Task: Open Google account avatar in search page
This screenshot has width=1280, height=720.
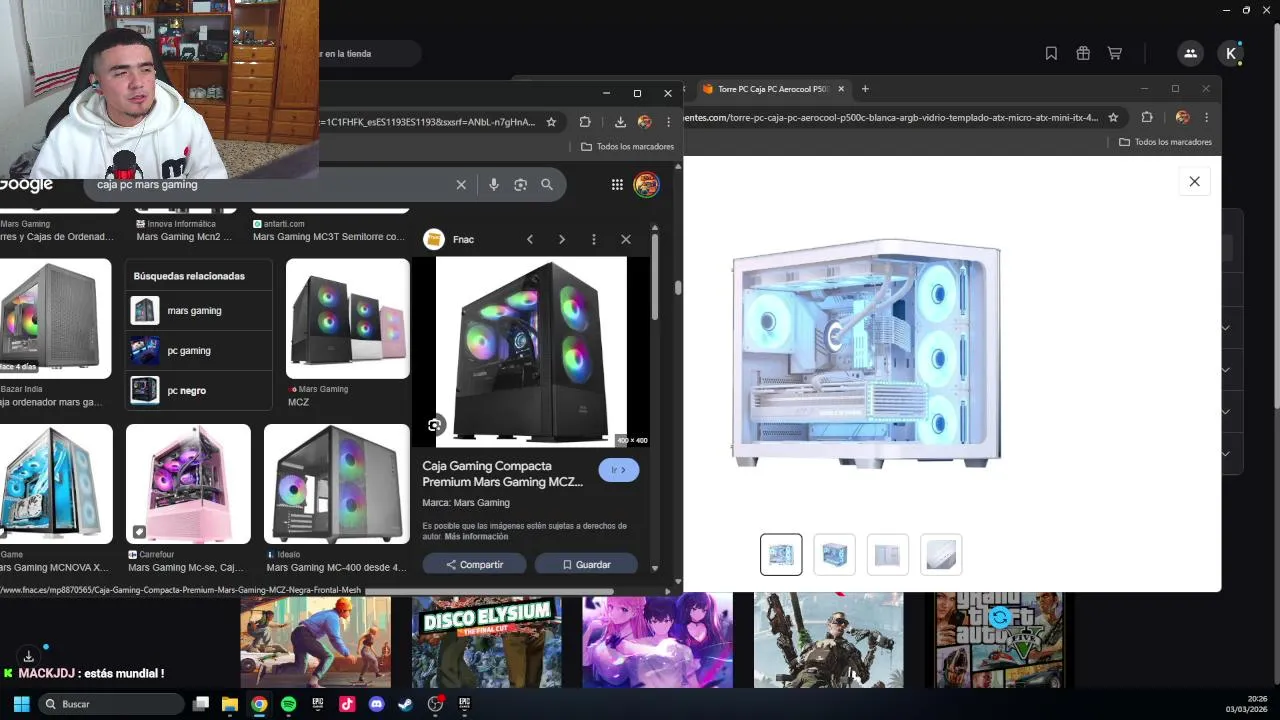Action: click(646, 185)
